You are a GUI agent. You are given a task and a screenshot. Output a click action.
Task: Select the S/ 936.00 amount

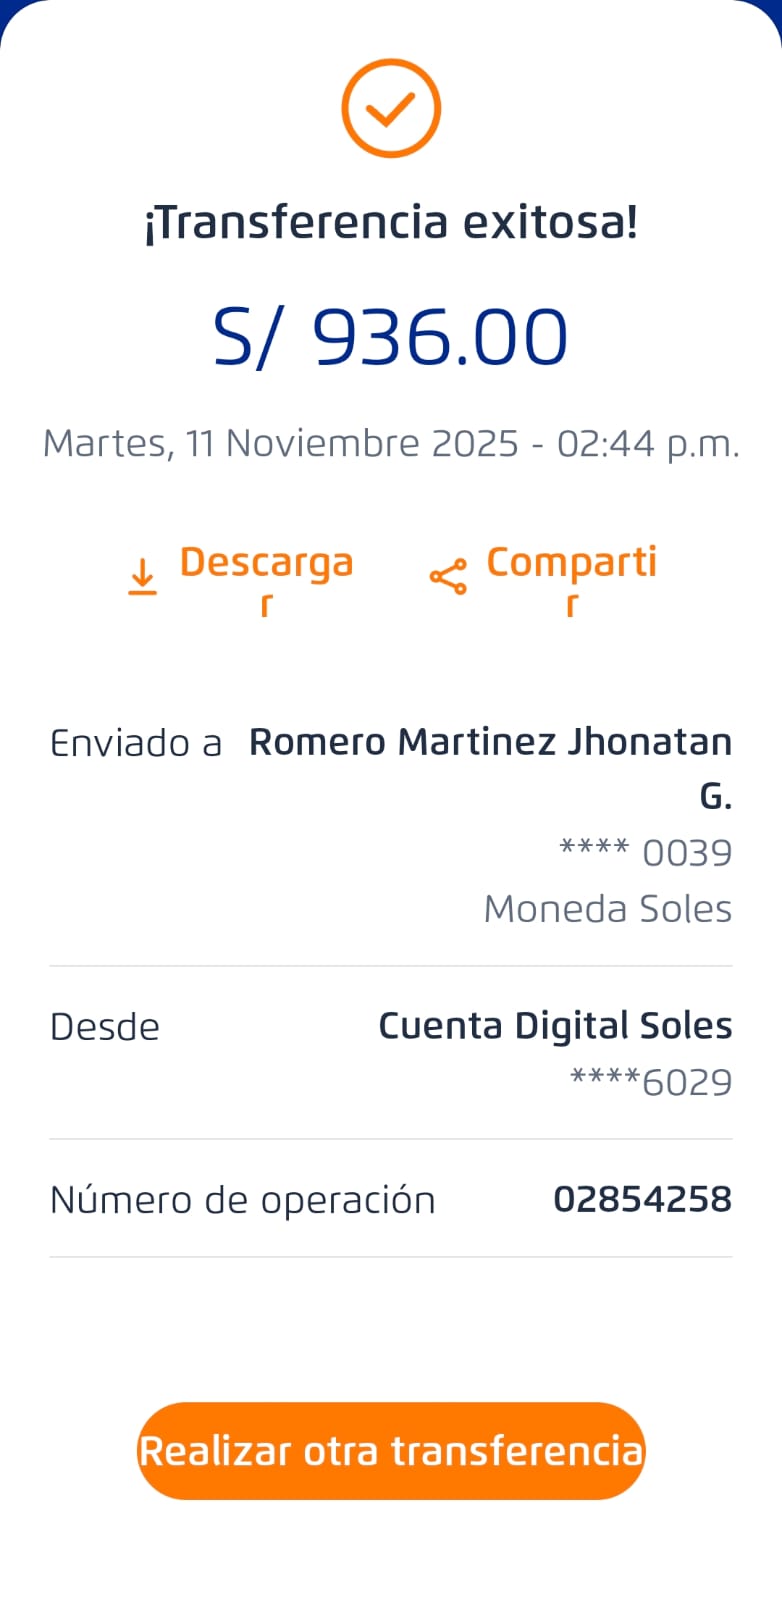point(391,337)
